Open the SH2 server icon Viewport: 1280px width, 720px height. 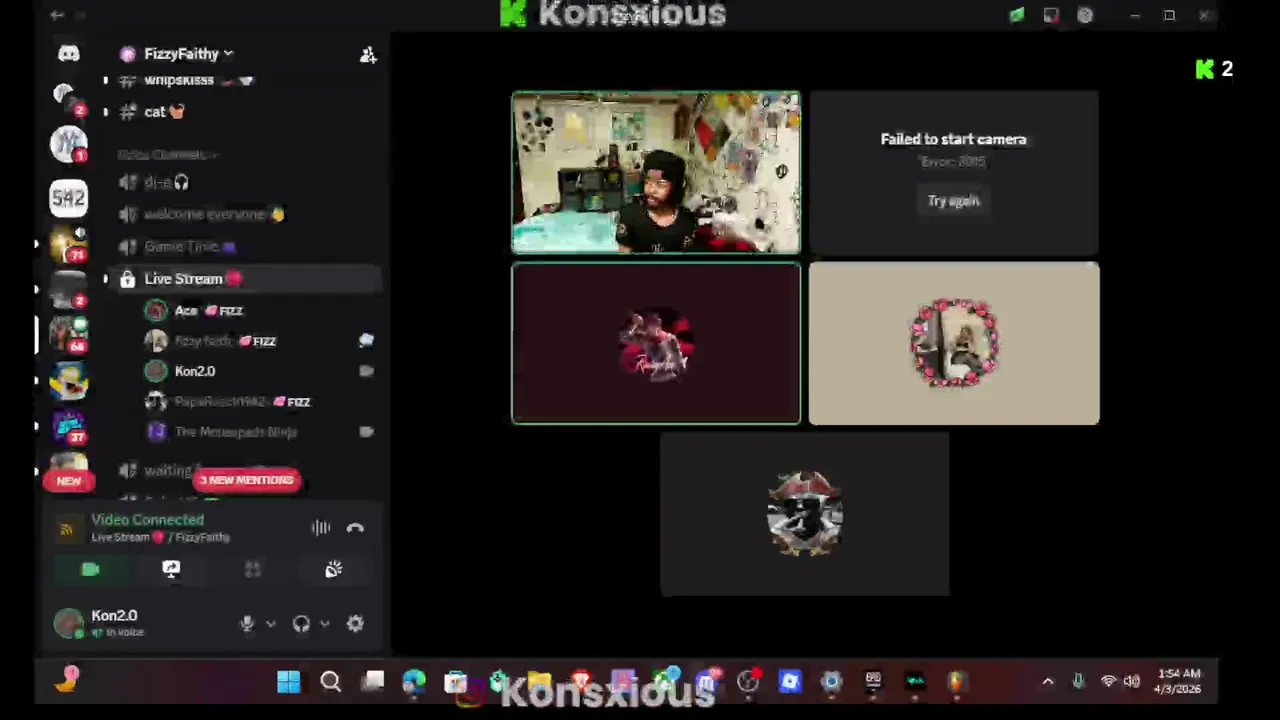pyautogui.click(x=68, y=198)
